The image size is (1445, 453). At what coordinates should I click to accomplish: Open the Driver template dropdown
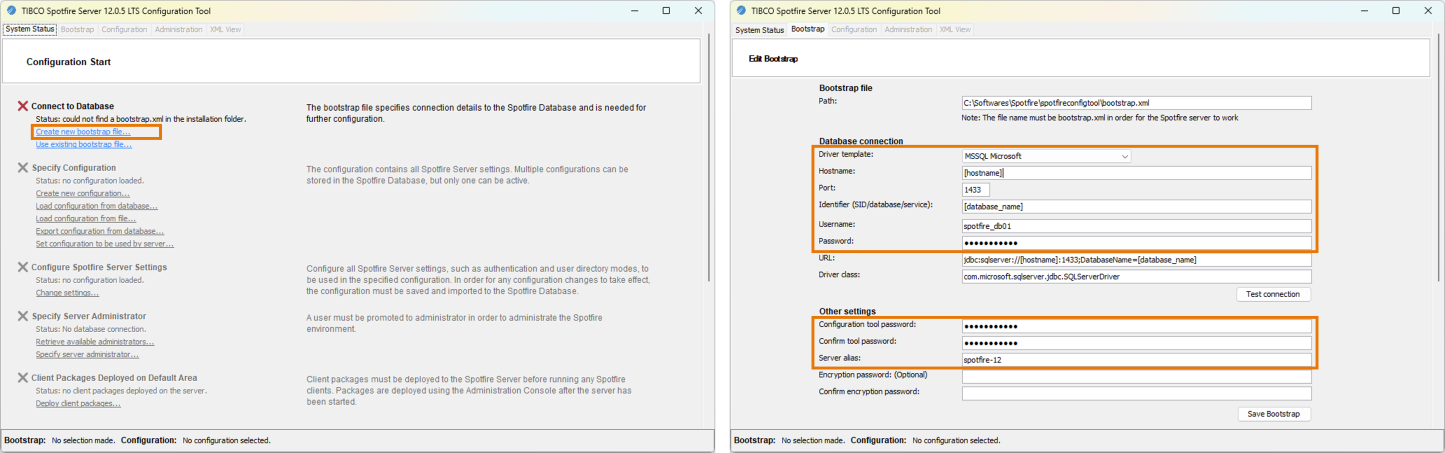tap(1046, 156)
